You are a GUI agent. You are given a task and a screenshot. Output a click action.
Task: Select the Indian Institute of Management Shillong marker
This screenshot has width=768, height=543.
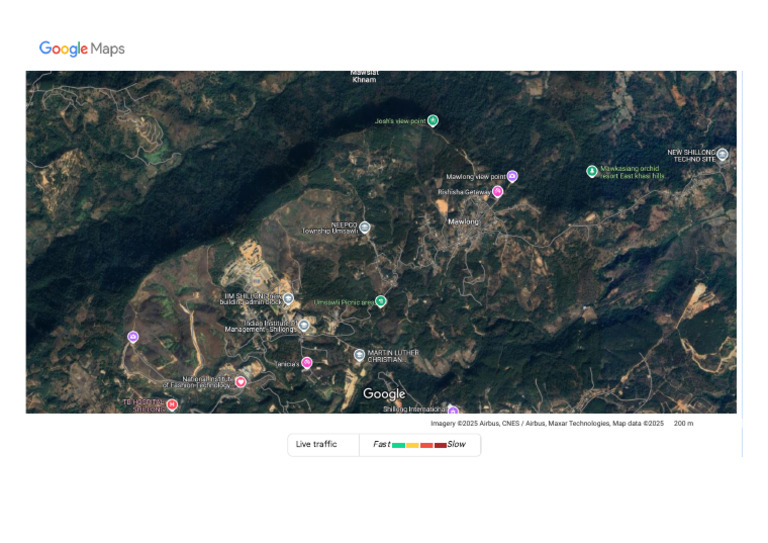(x=304, y=325)
